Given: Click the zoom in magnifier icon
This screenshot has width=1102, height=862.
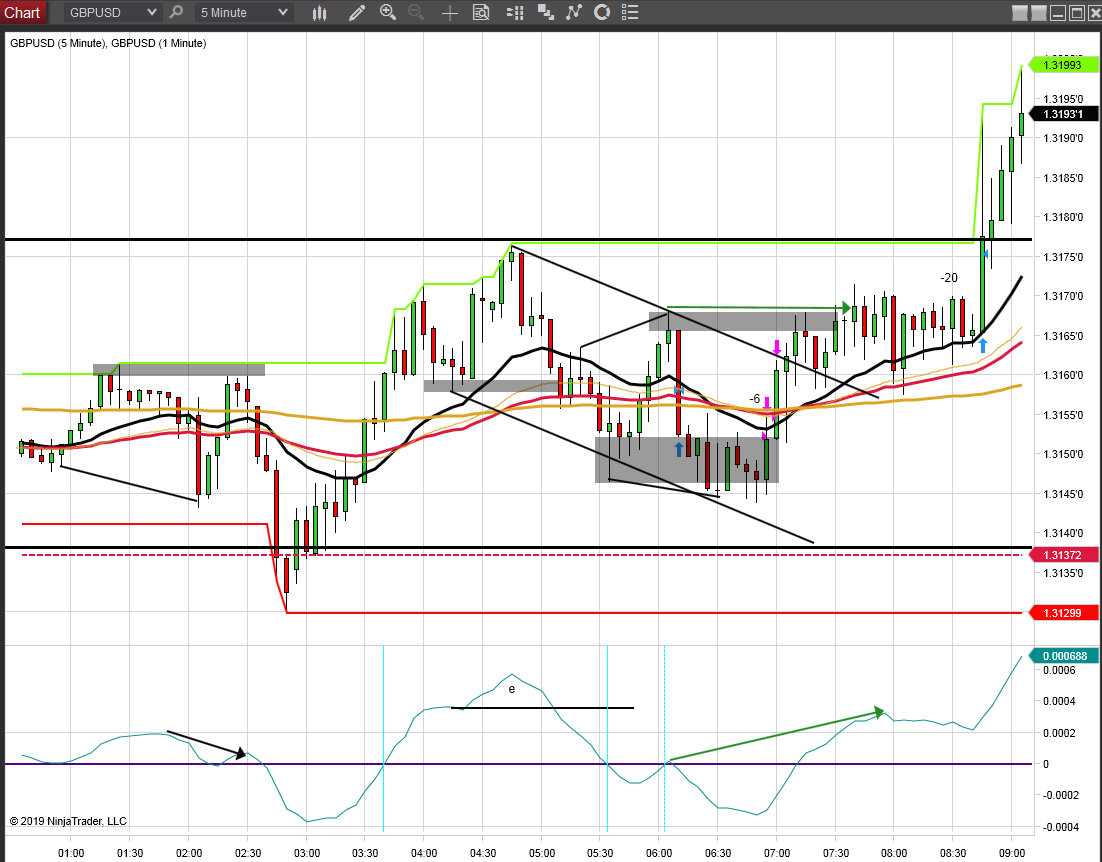Looking at the screenshot, I should pos(387,12).
